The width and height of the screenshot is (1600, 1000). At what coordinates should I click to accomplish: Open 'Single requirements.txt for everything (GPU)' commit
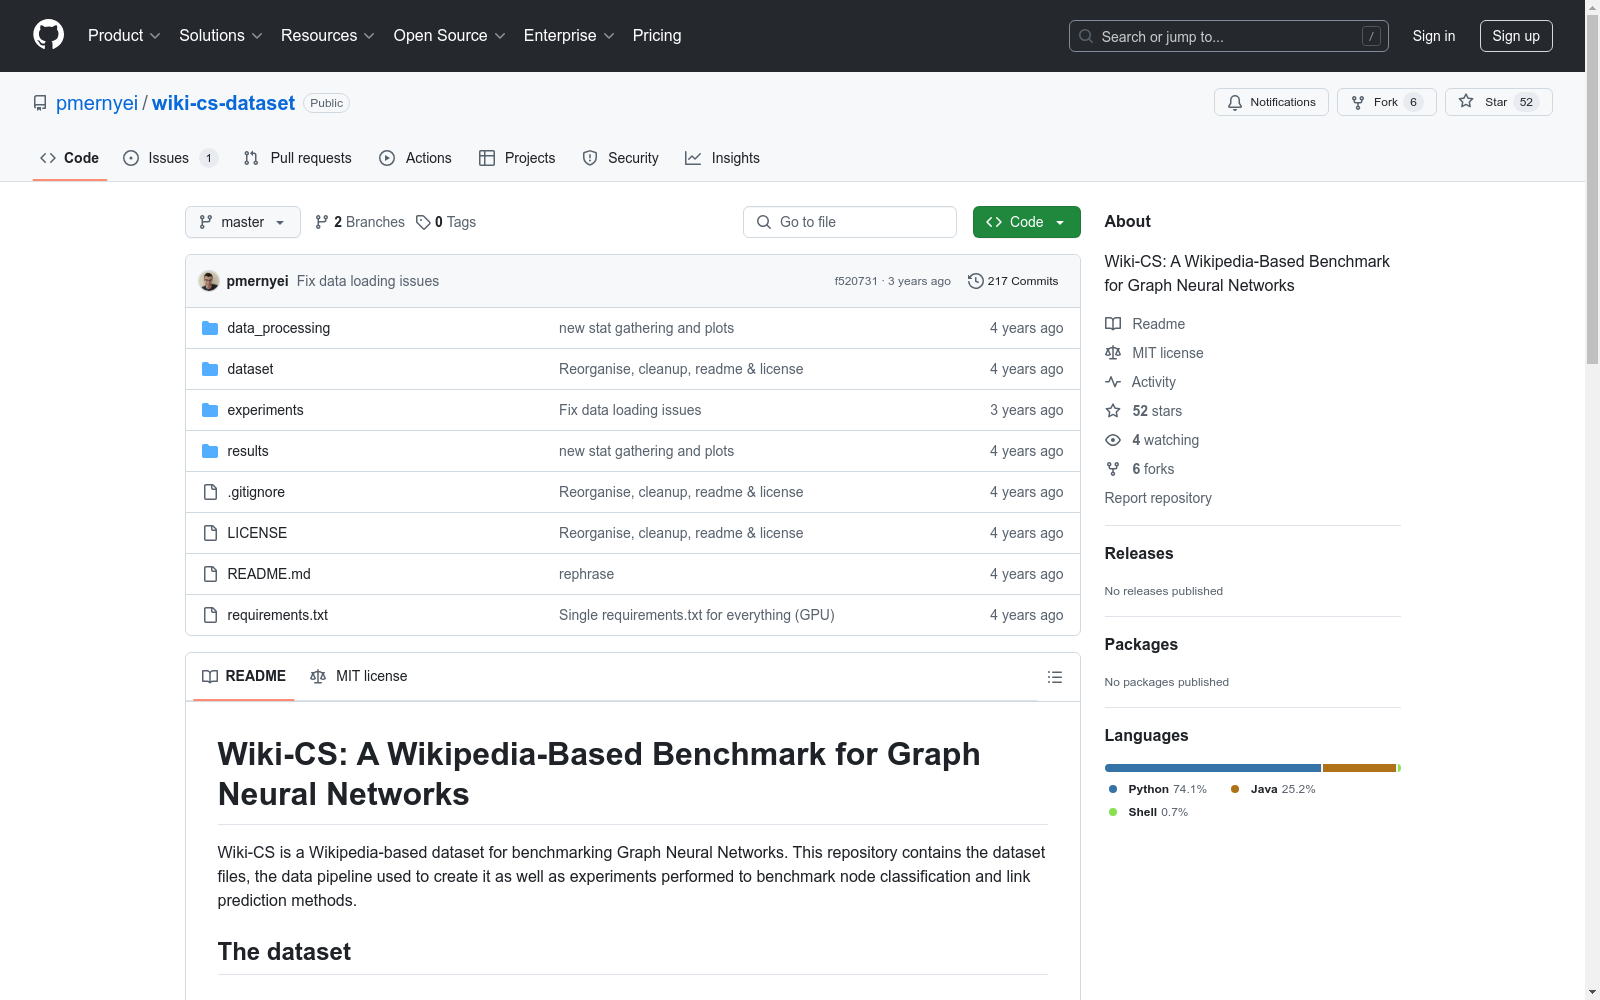696,615
